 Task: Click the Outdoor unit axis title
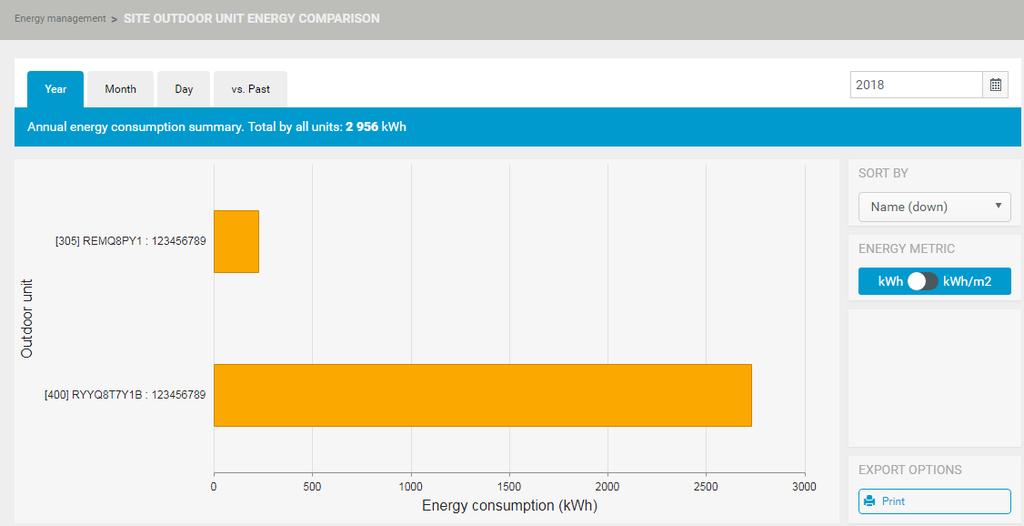coord(27,318)
